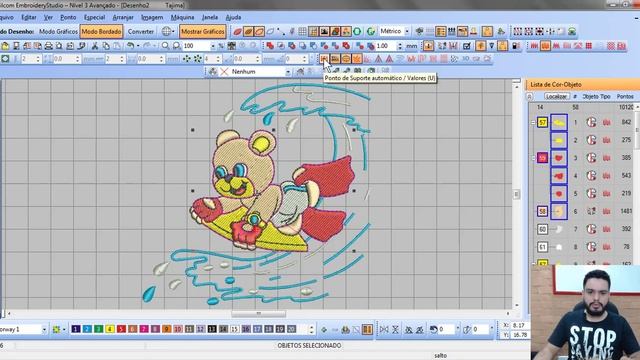Select color swatch 20 in palette

point(291,329)
